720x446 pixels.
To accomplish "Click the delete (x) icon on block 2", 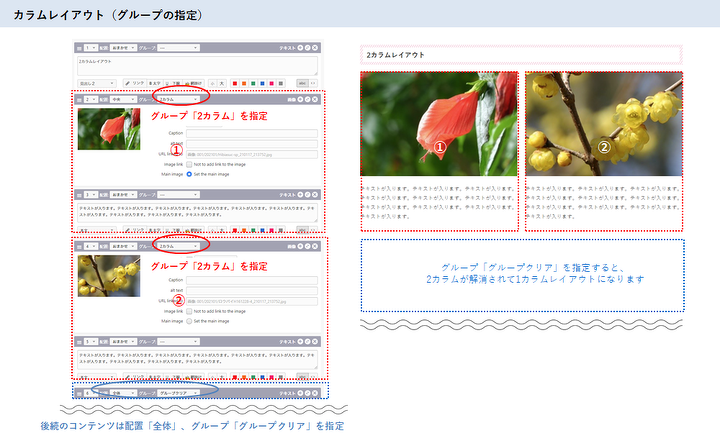I will pyautogui.click(x=317, y=100).
